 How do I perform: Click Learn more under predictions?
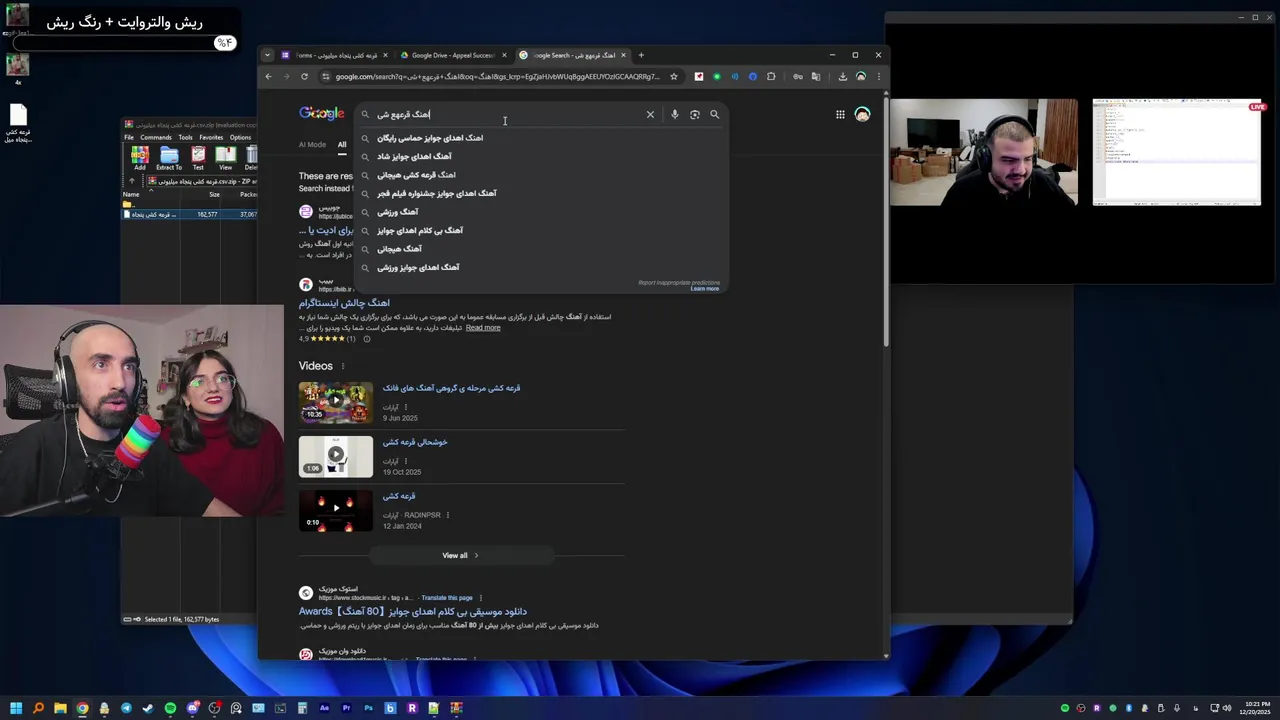[x=704, y=289]
